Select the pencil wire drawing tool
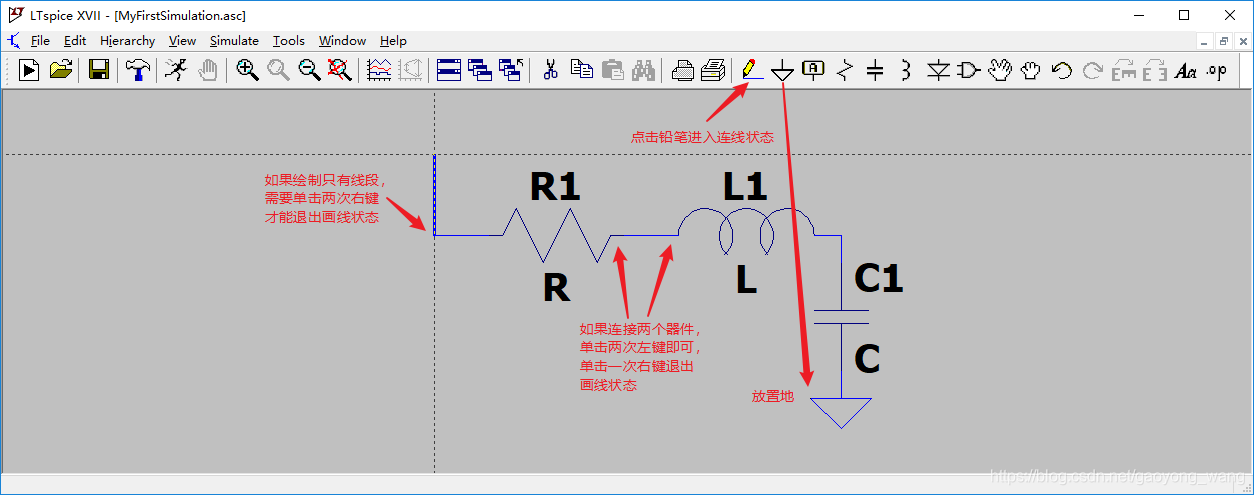 (x=750, y=70)
